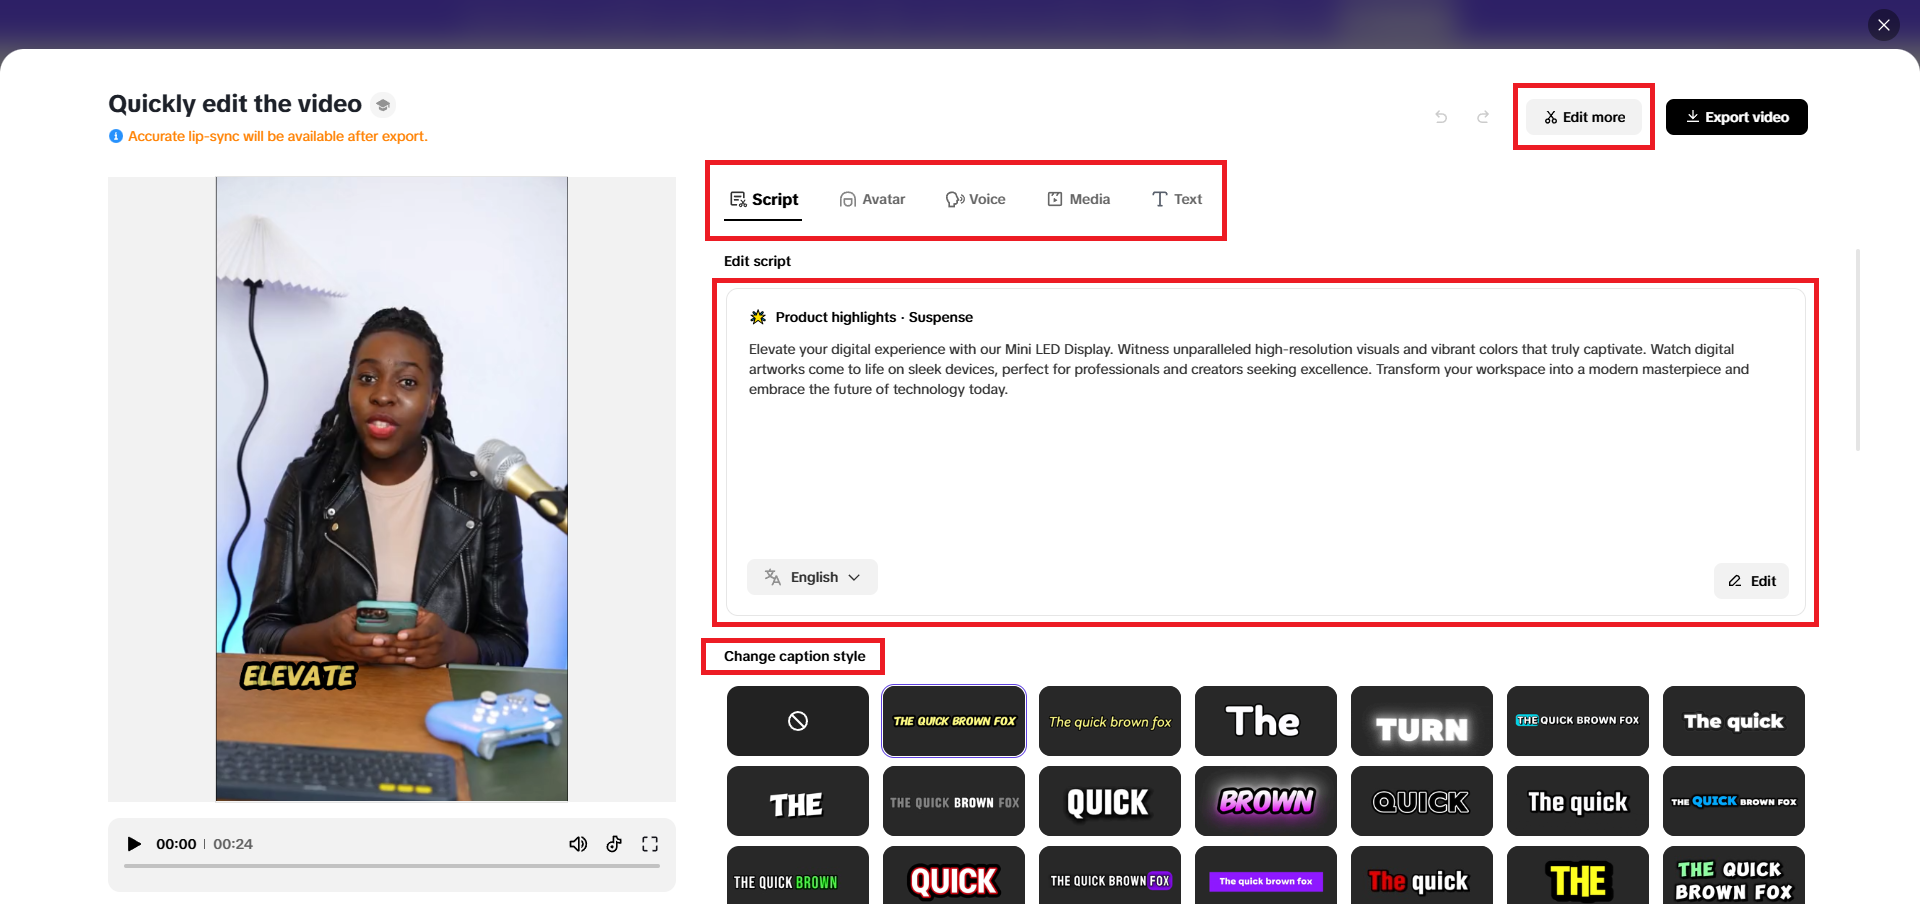Image resolution: width=1920 pixels, height=916 pixels.
Task: Click the graduation cap tutorial icon
Action: point(383,105)
